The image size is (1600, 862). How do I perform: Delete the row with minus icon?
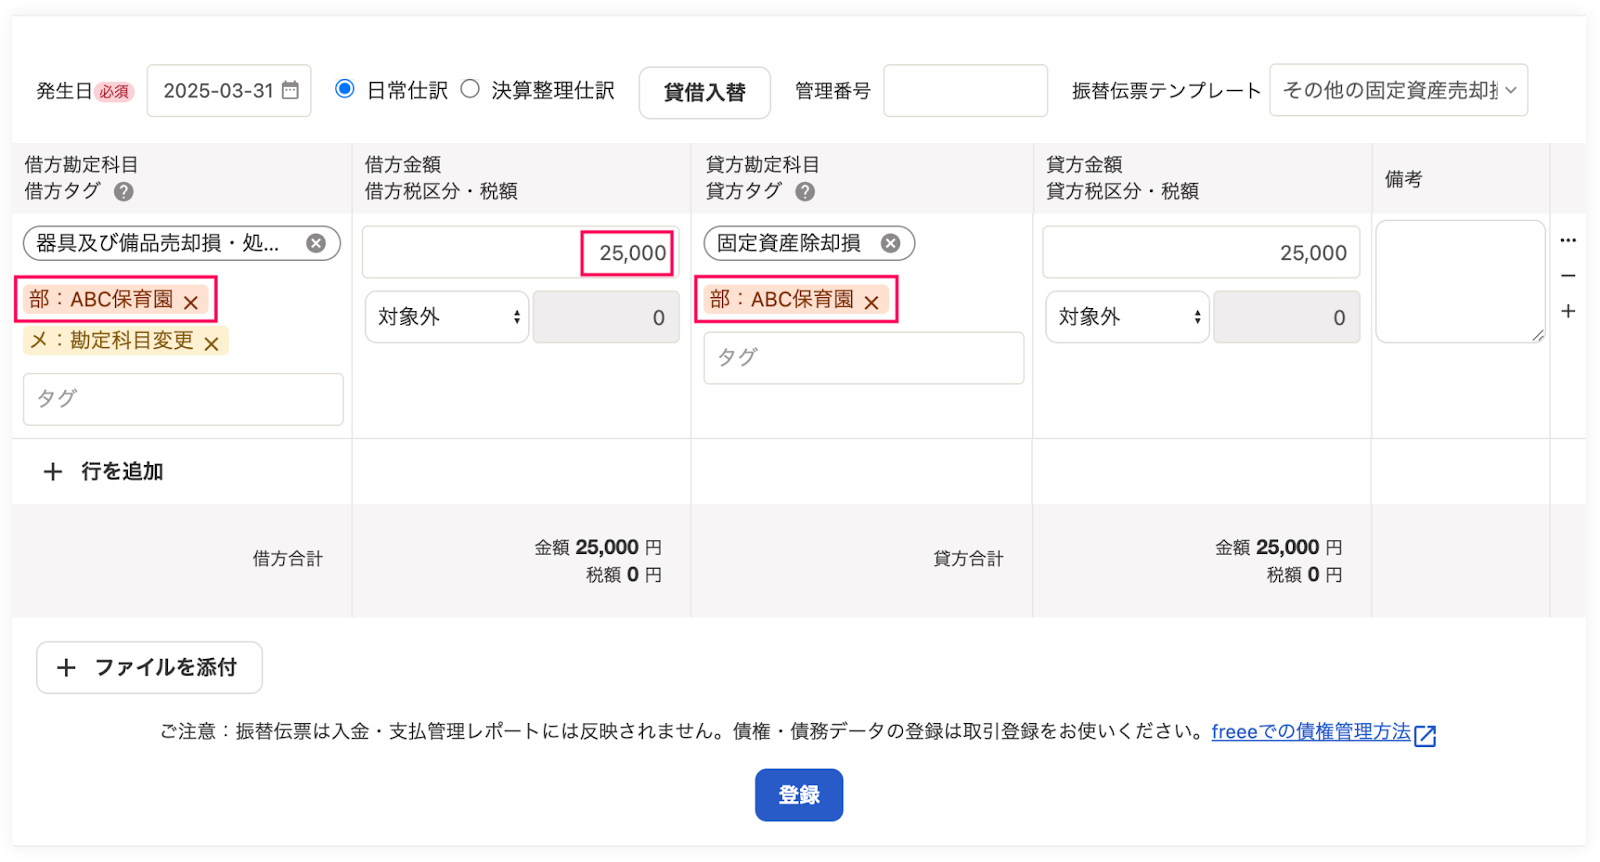tap(1568, 276)
